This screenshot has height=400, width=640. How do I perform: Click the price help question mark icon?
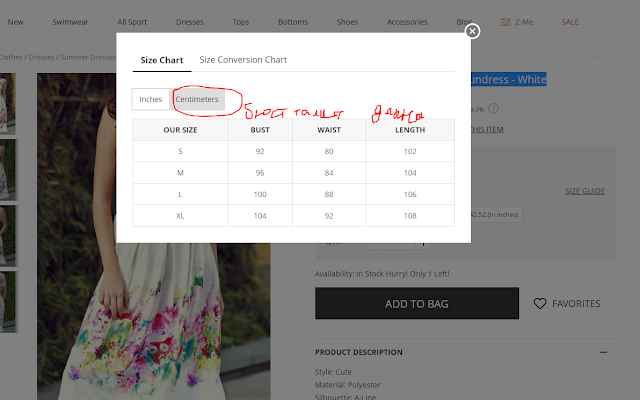pos(493,109)
